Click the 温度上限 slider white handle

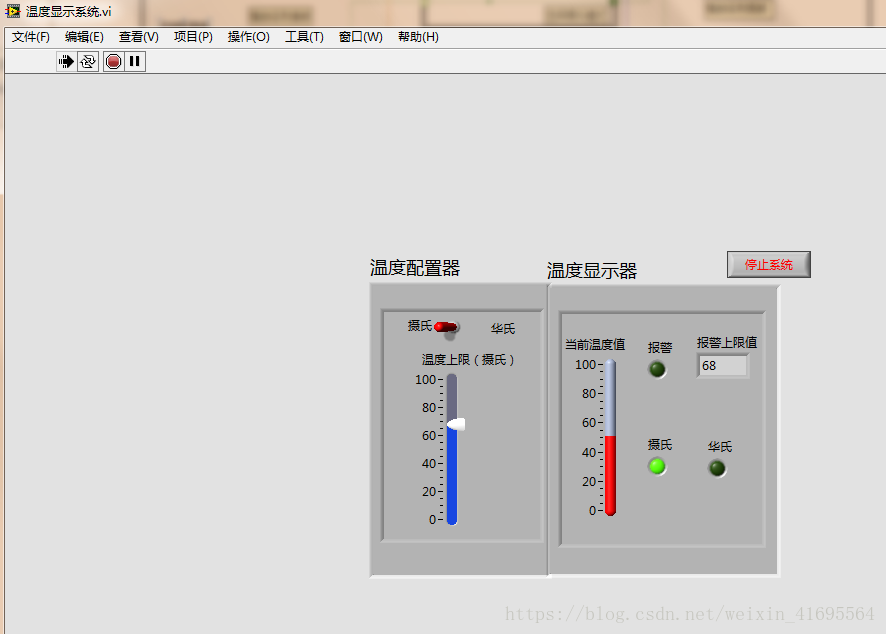click(x=456, y=424)
